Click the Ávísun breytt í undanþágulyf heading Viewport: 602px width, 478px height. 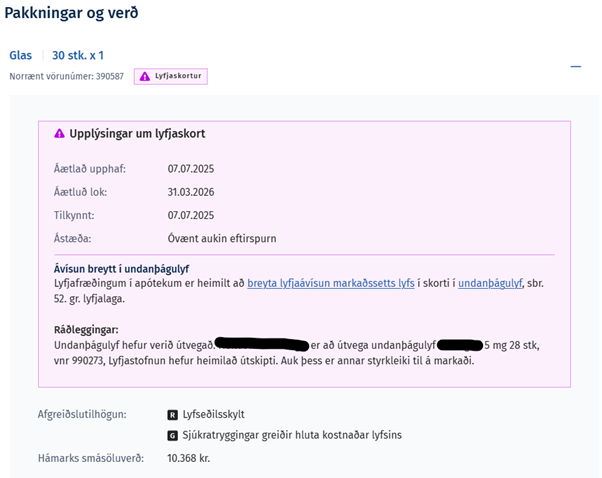(121, 270)
